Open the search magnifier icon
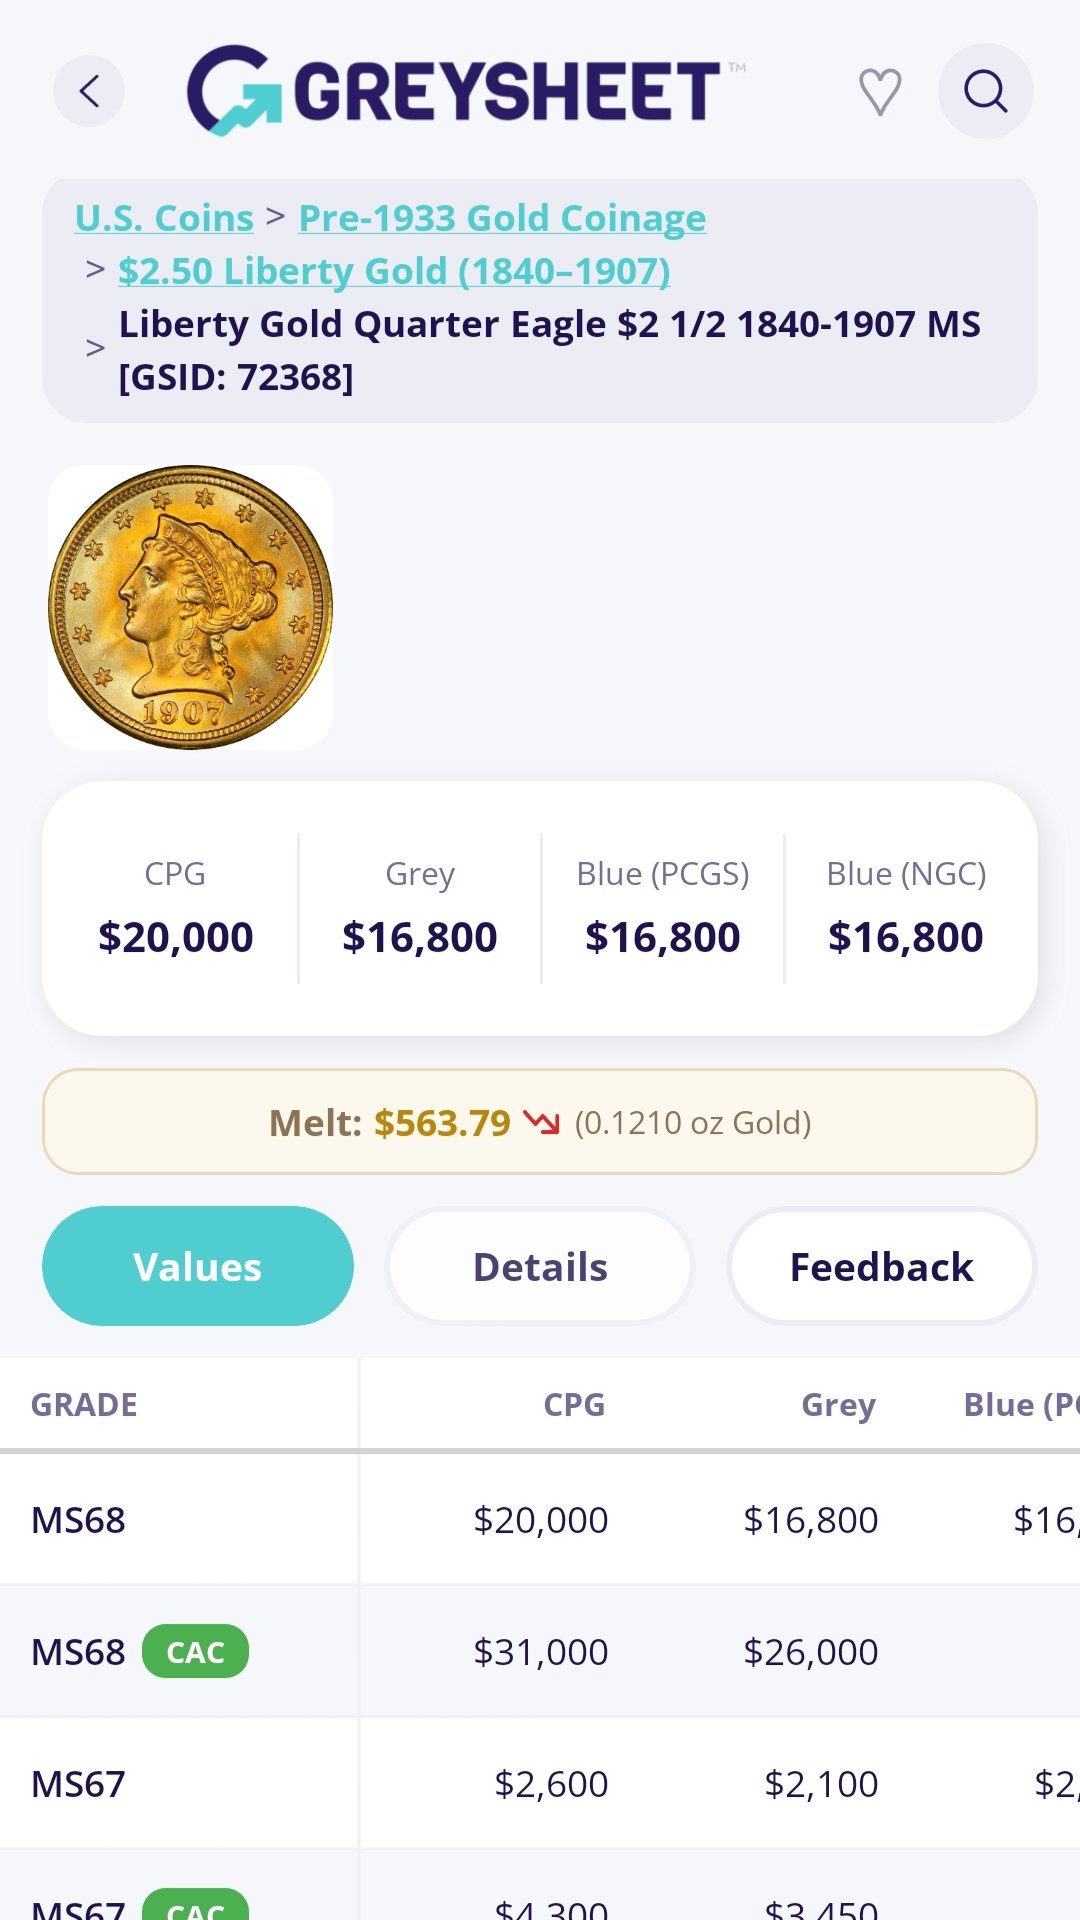Viewport: 1080px width, 1920px height. (x=985, y=91)
